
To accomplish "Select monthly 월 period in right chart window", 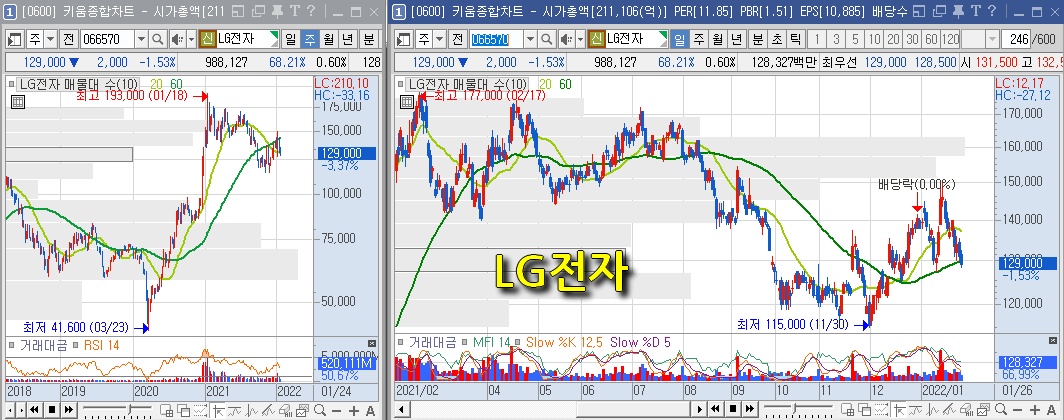I will click(x=719, y=39).
